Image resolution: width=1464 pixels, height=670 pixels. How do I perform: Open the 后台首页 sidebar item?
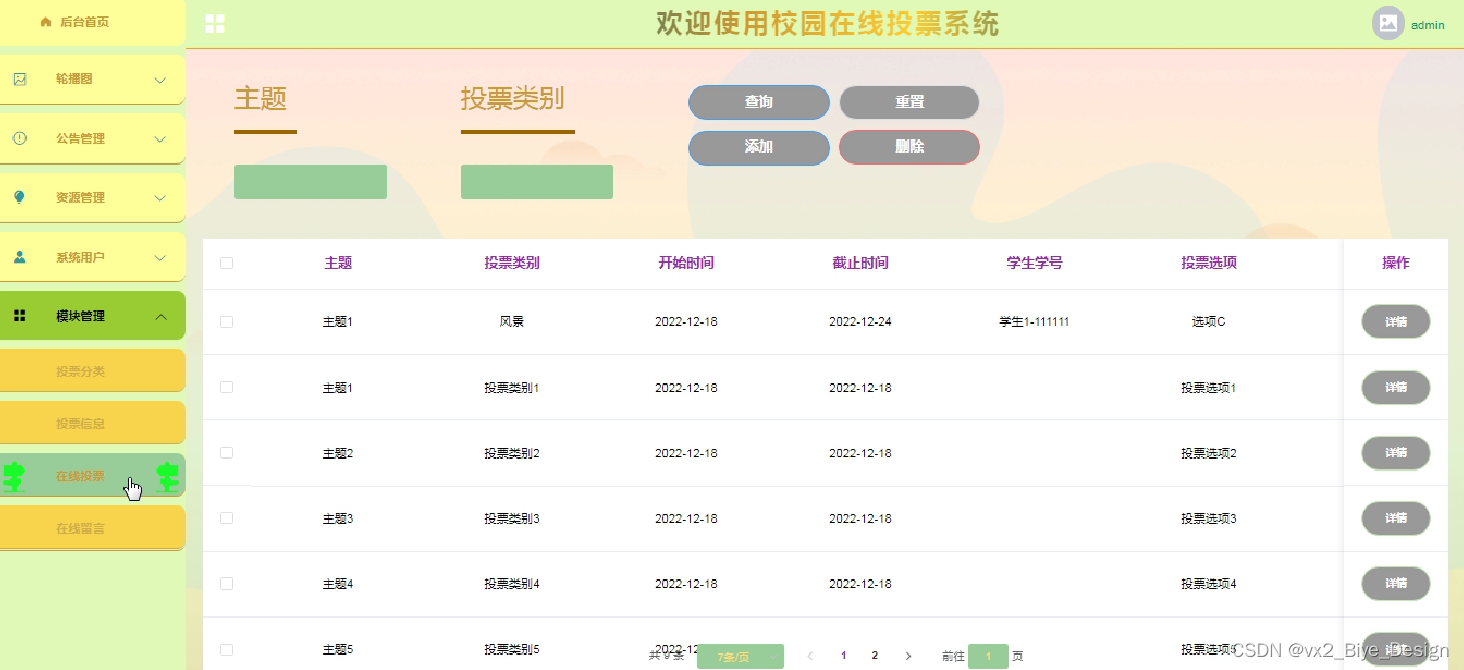[92, 22]
